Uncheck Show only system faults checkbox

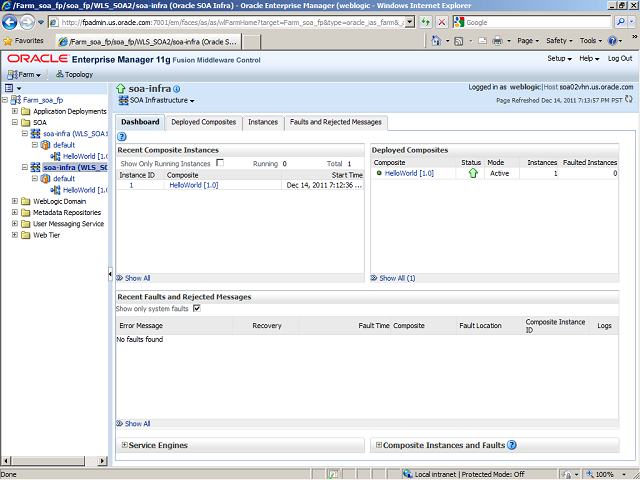(x=196, y=308)
